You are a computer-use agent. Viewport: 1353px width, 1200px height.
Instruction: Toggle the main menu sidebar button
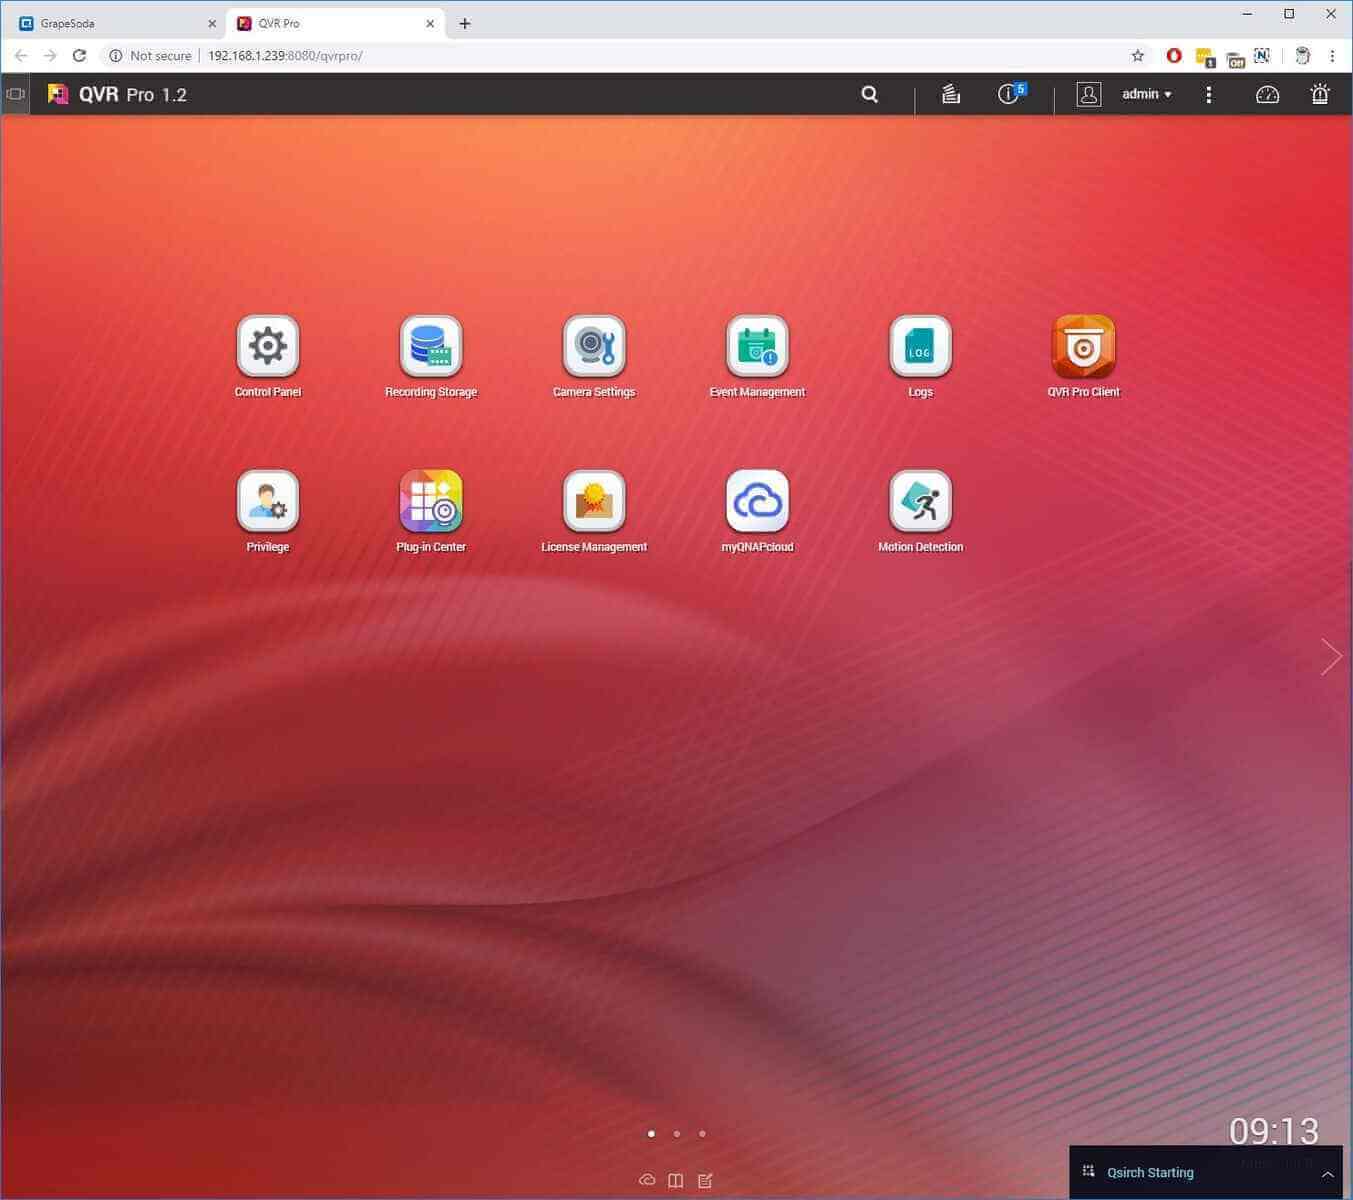(x=15, y=94)
